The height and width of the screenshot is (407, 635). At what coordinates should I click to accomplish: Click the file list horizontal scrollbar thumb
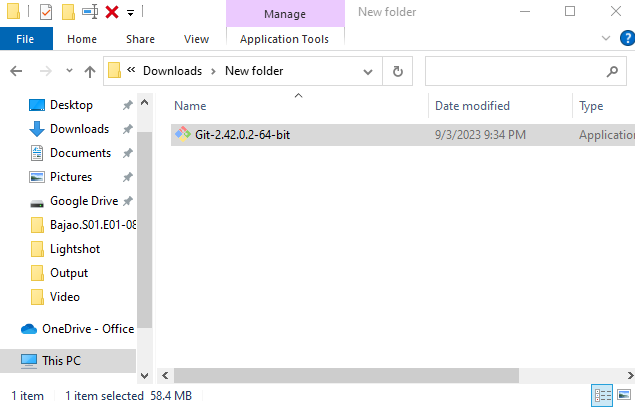tap(346, 375)
